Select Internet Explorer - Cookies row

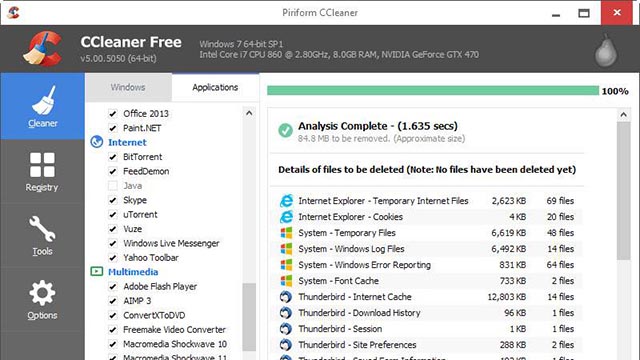427,217
